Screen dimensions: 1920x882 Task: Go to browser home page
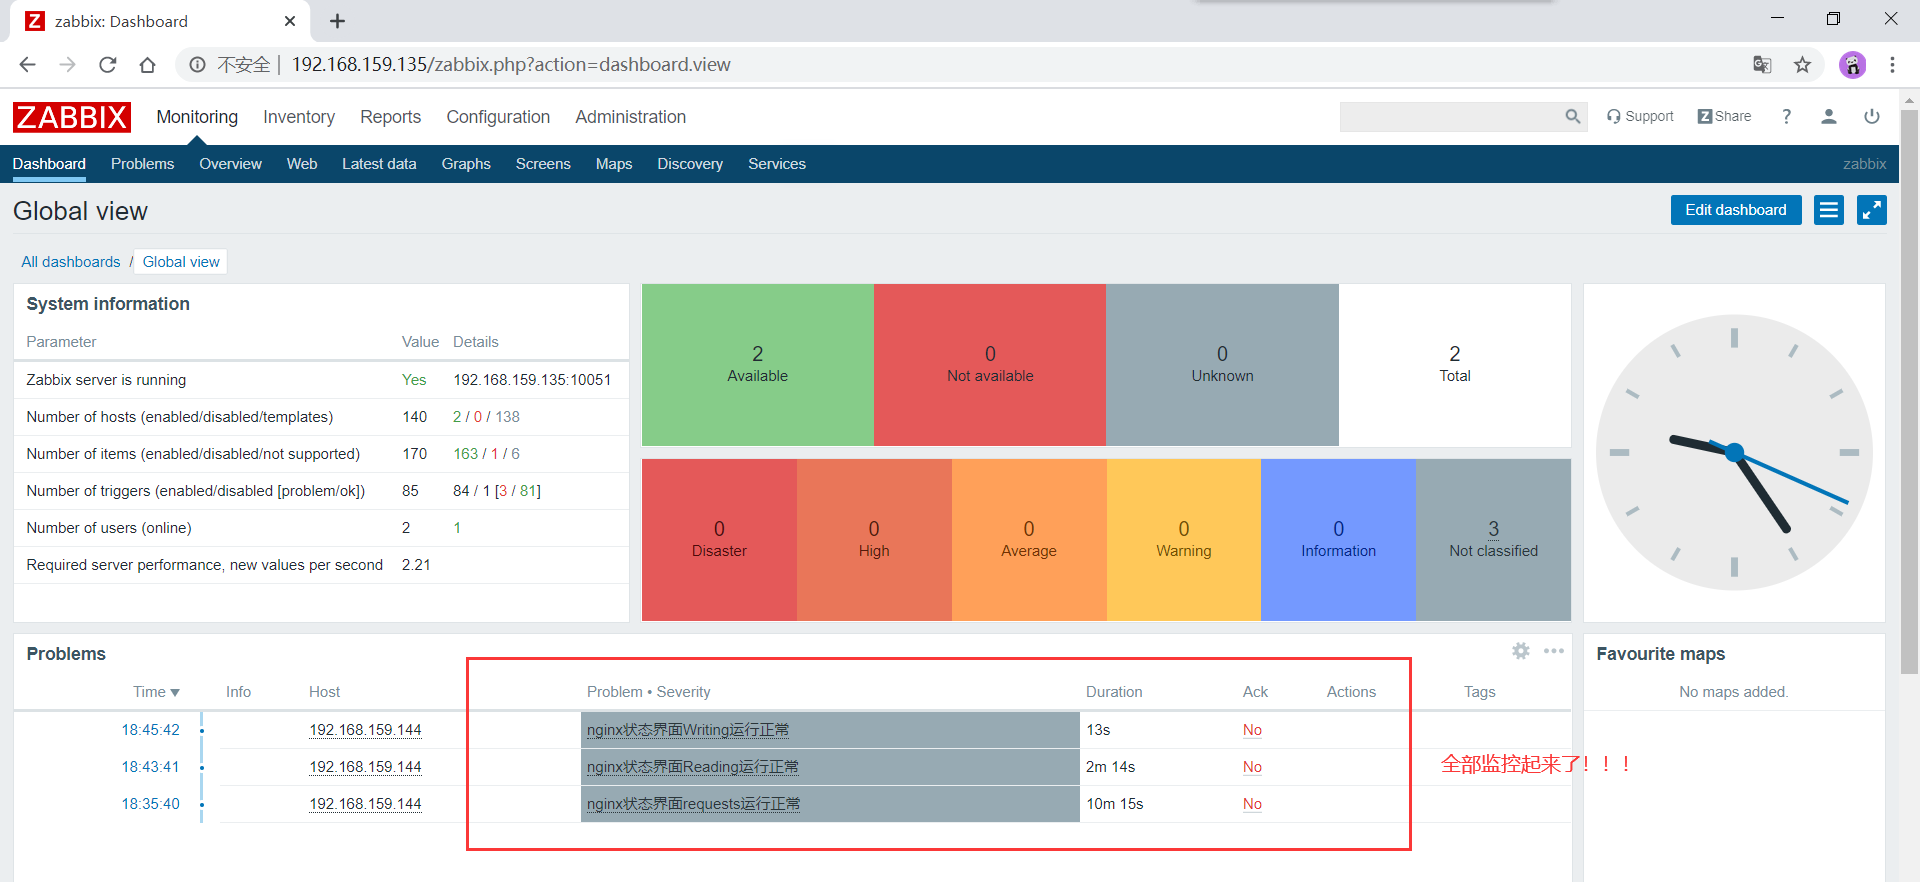147,65
